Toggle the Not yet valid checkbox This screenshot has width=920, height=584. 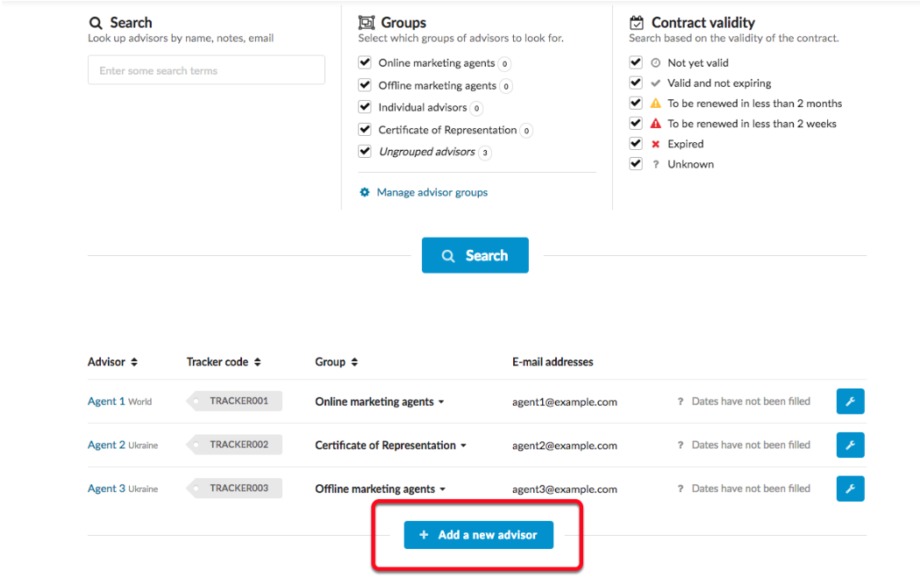pyautogui.click(x=636, y=62)
